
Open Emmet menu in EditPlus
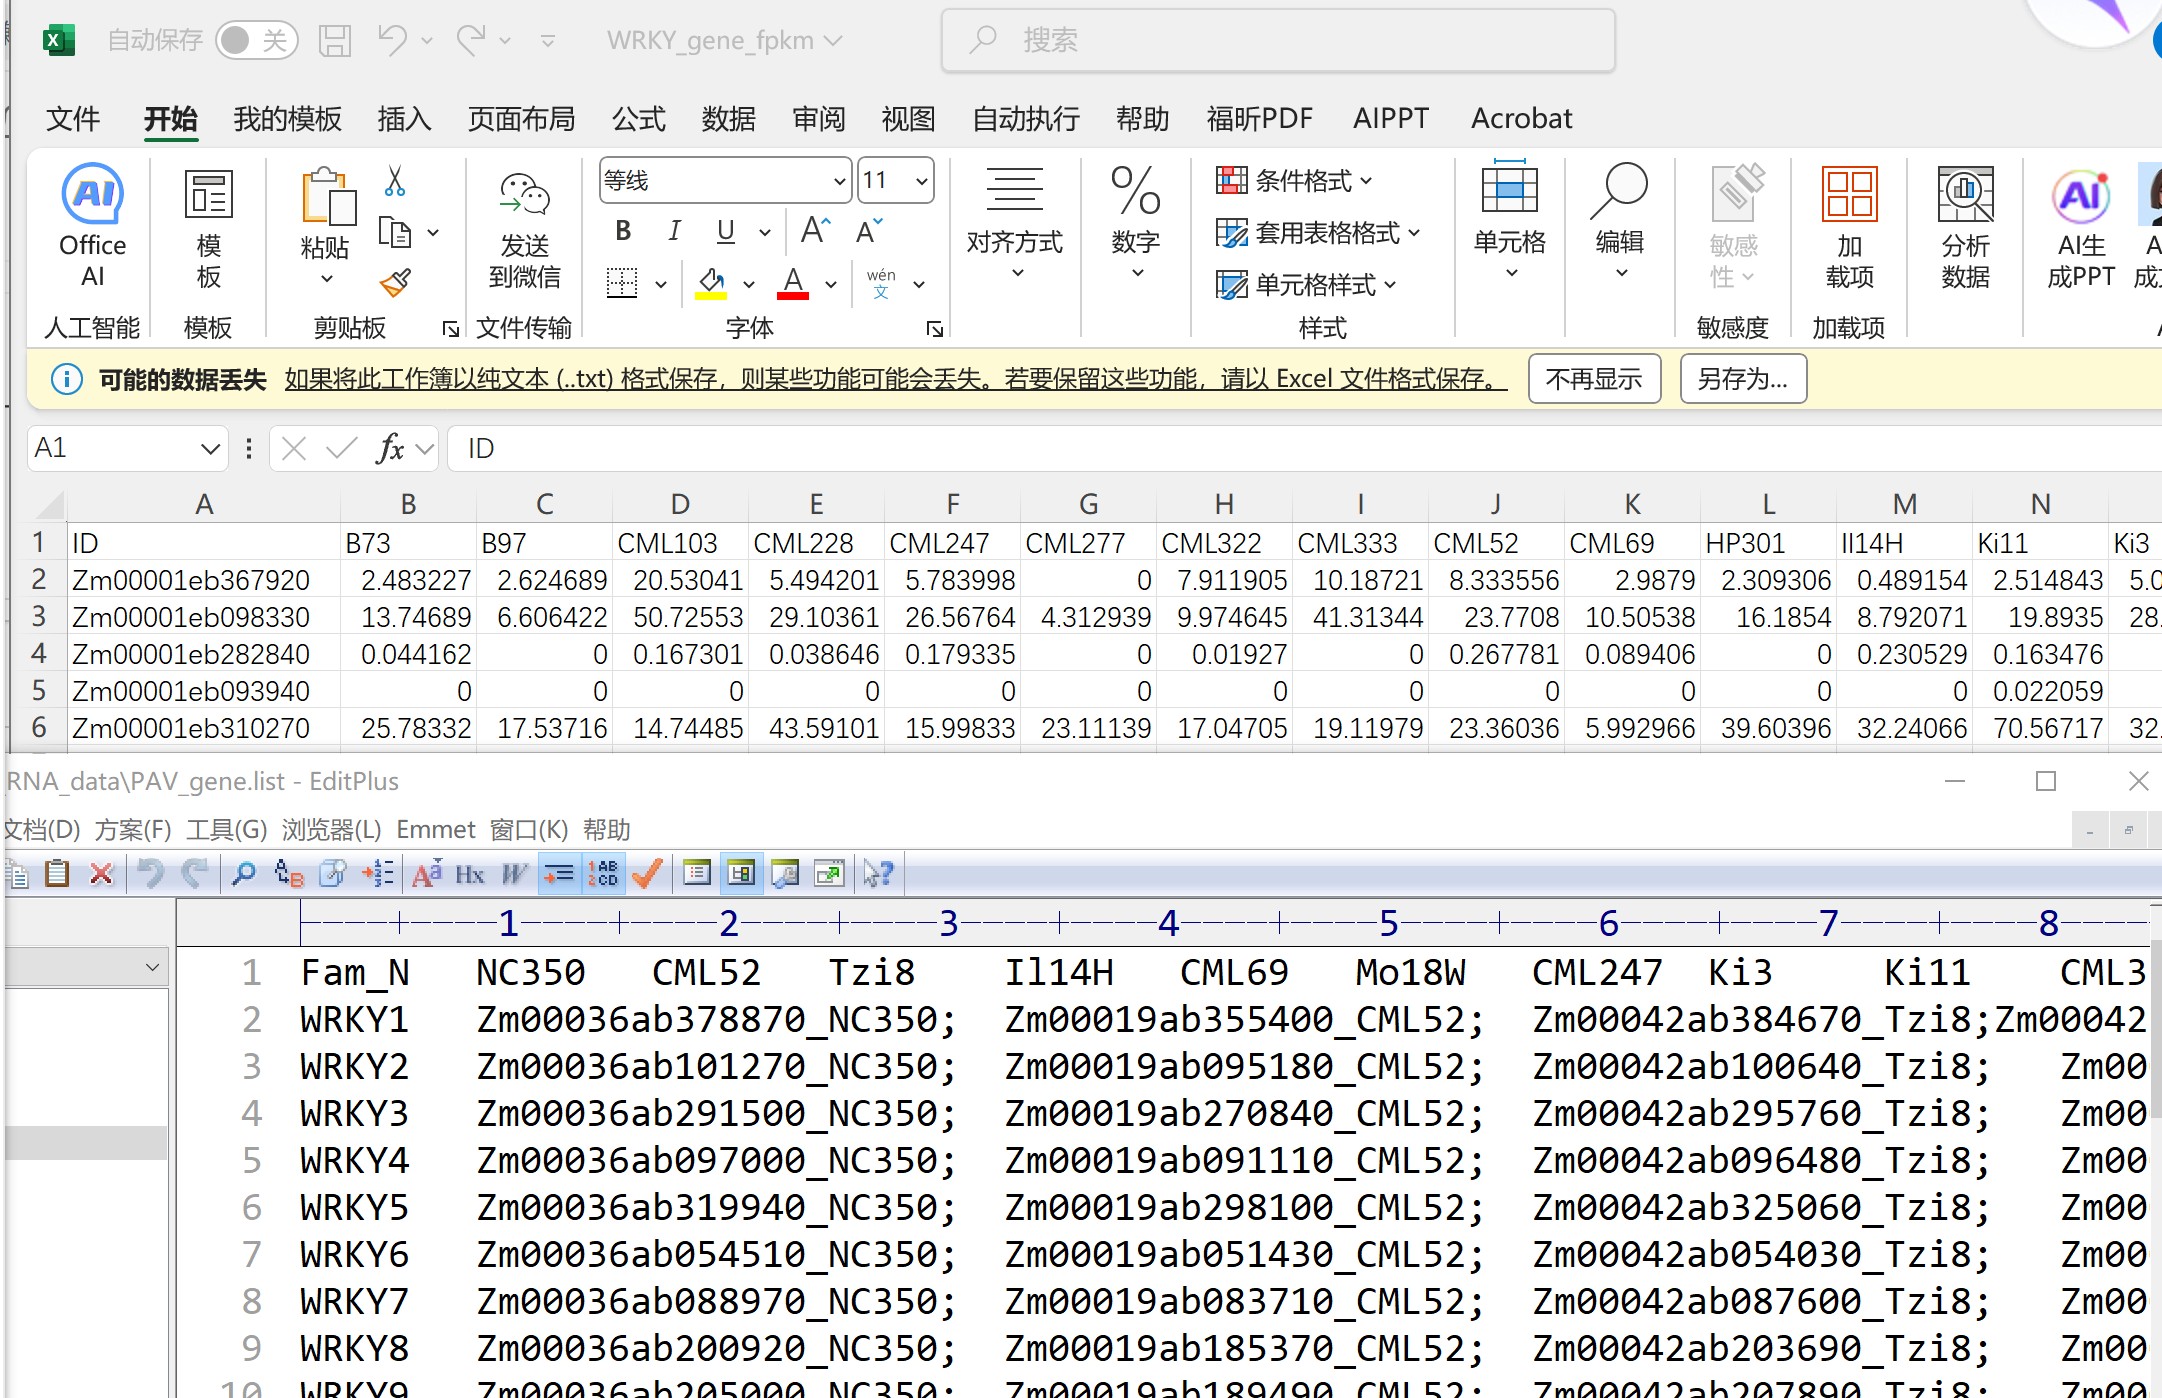(436, 830)
